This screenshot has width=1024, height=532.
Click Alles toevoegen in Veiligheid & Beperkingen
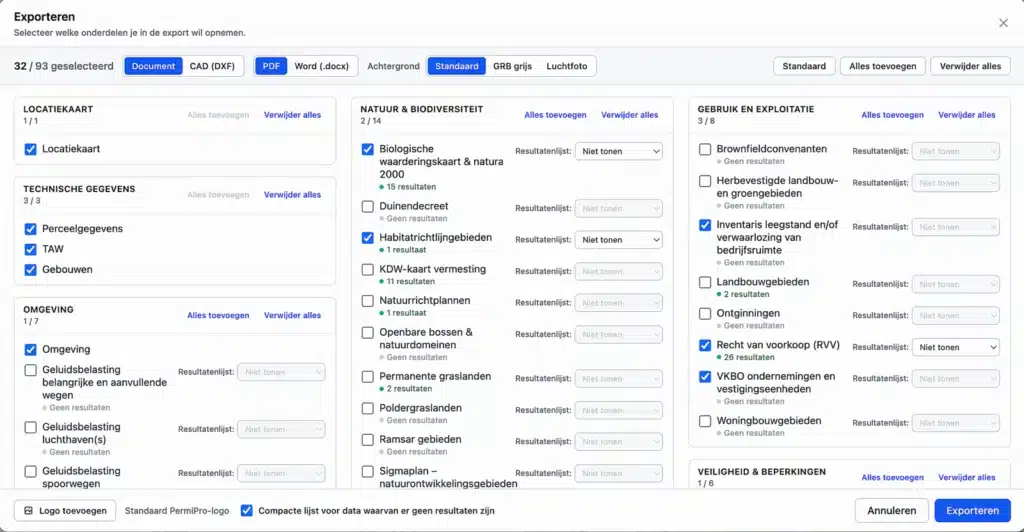pos(892,478)
